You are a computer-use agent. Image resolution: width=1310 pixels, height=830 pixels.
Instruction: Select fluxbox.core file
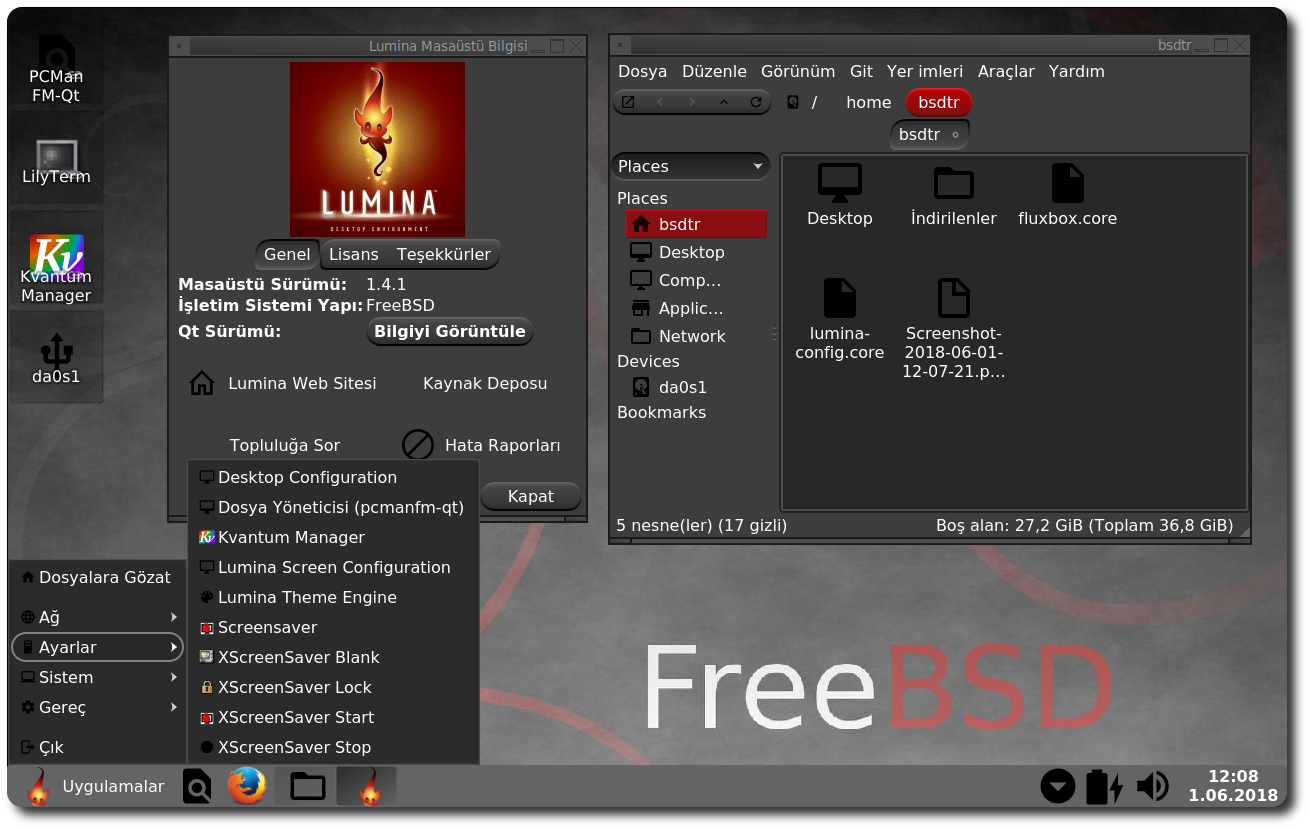coord(1067,196)
